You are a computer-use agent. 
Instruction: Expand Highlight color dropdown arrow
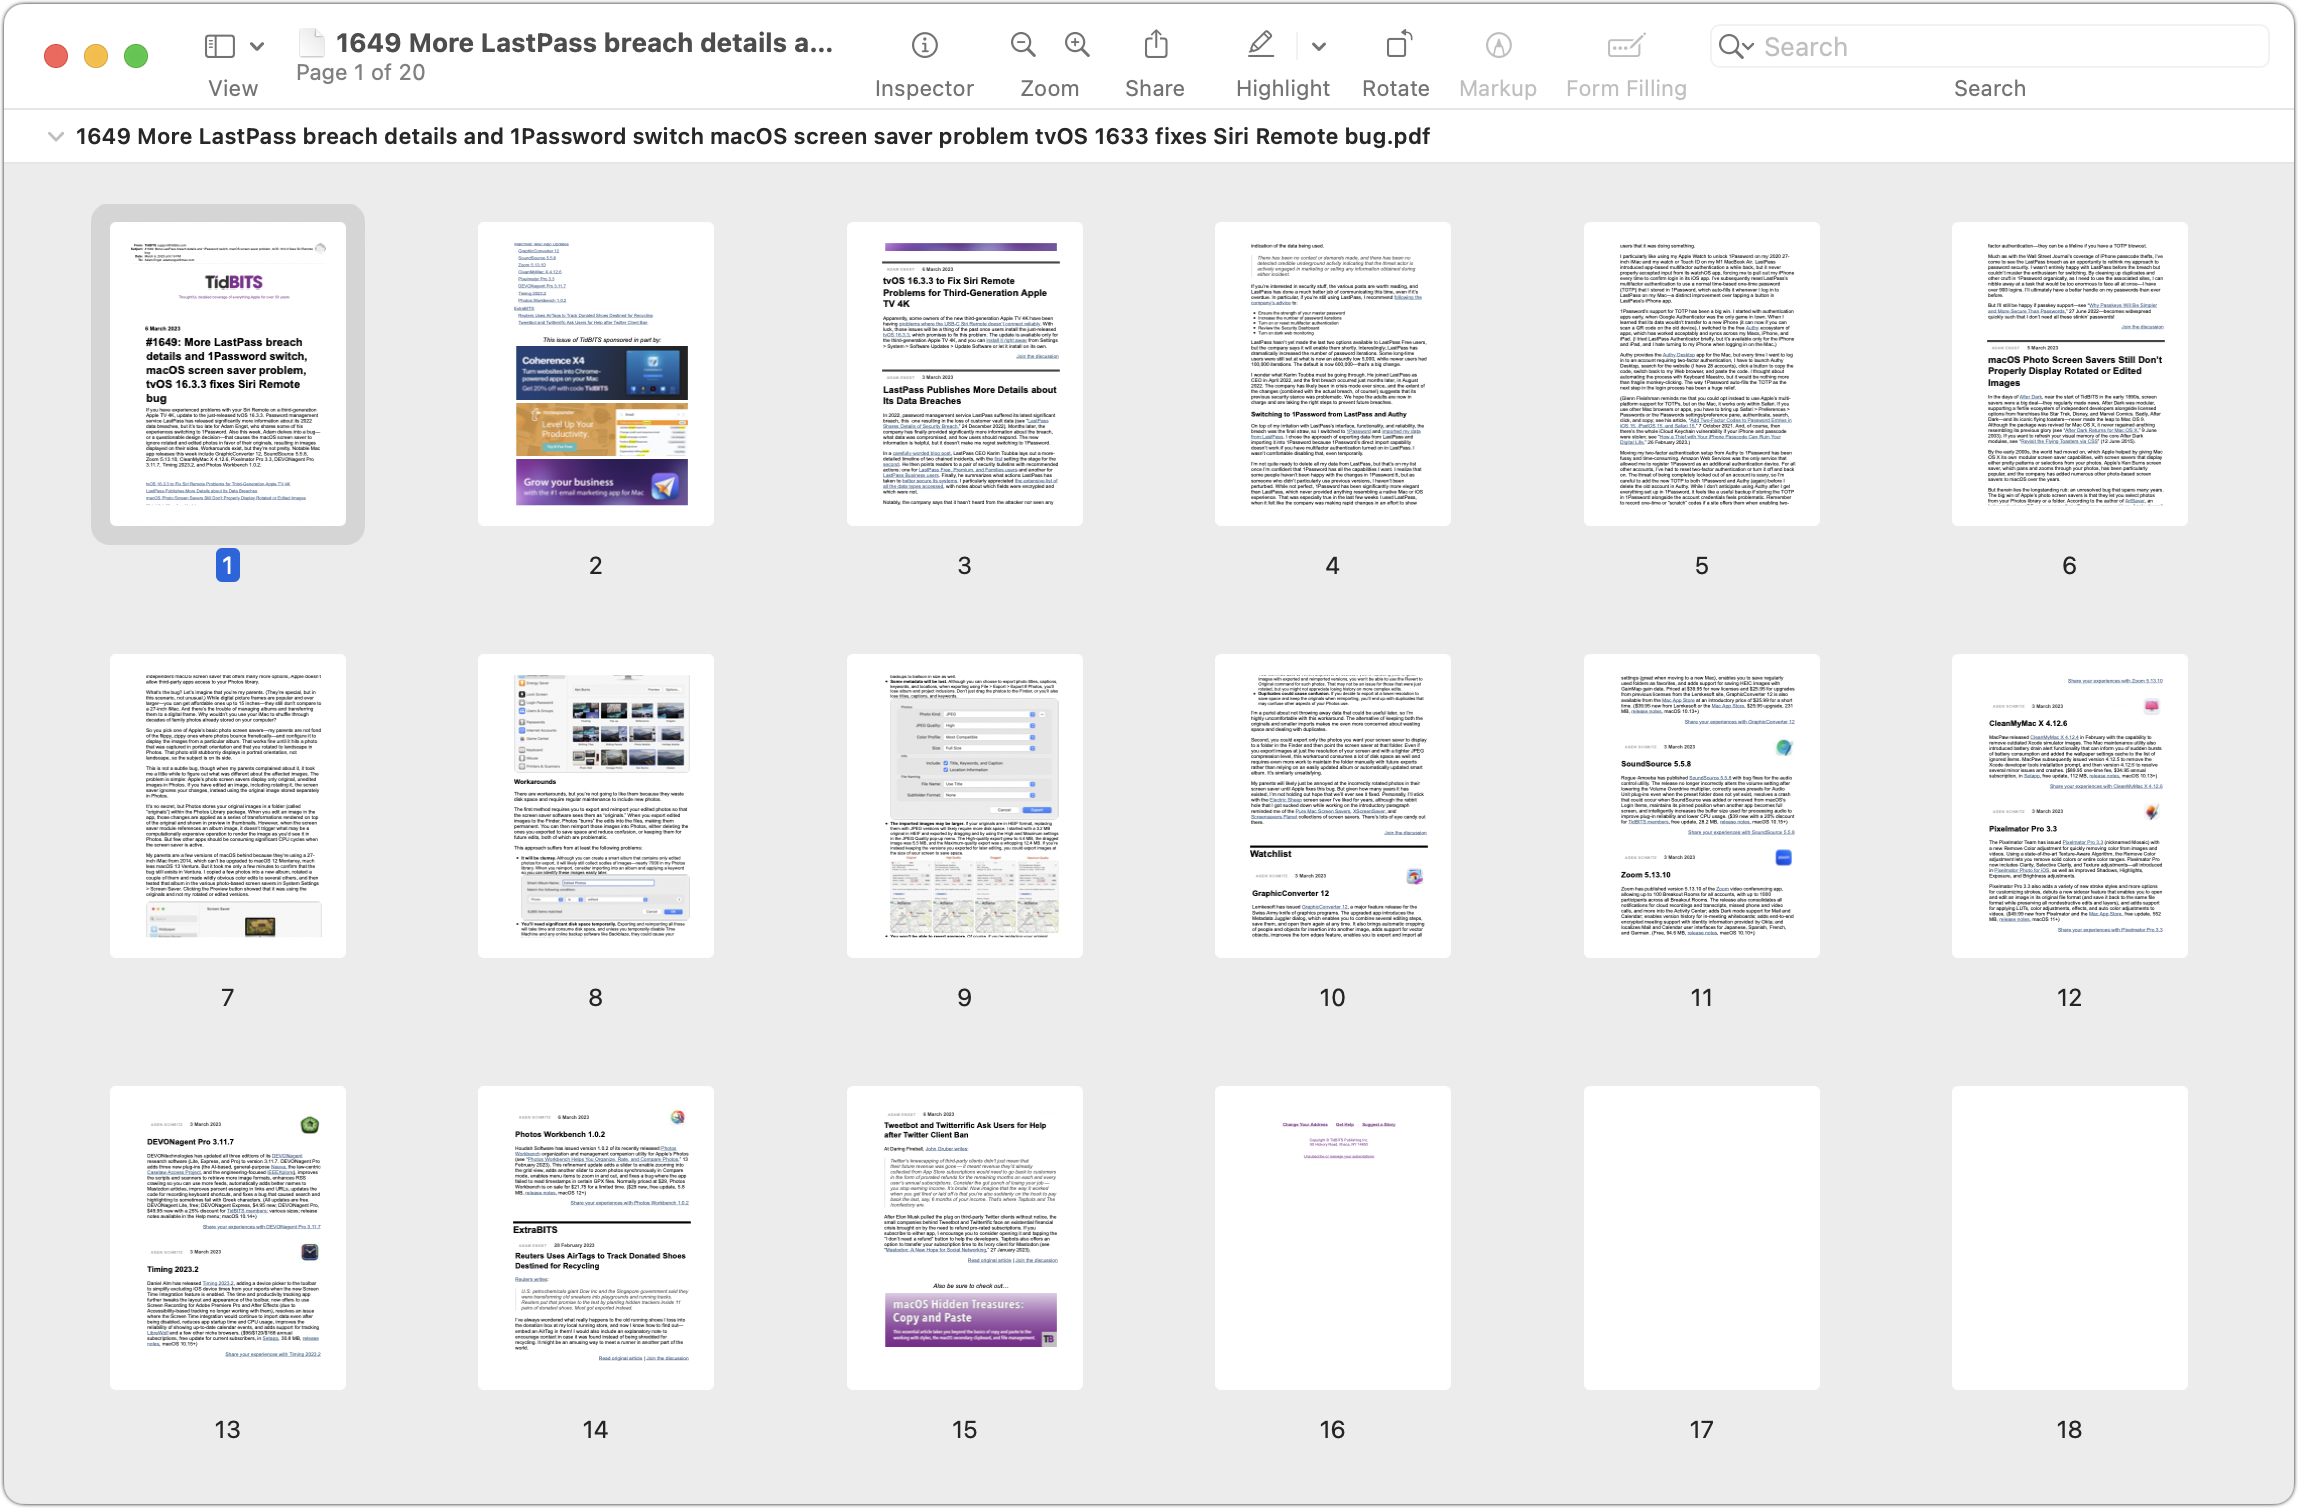(1318, 46)
